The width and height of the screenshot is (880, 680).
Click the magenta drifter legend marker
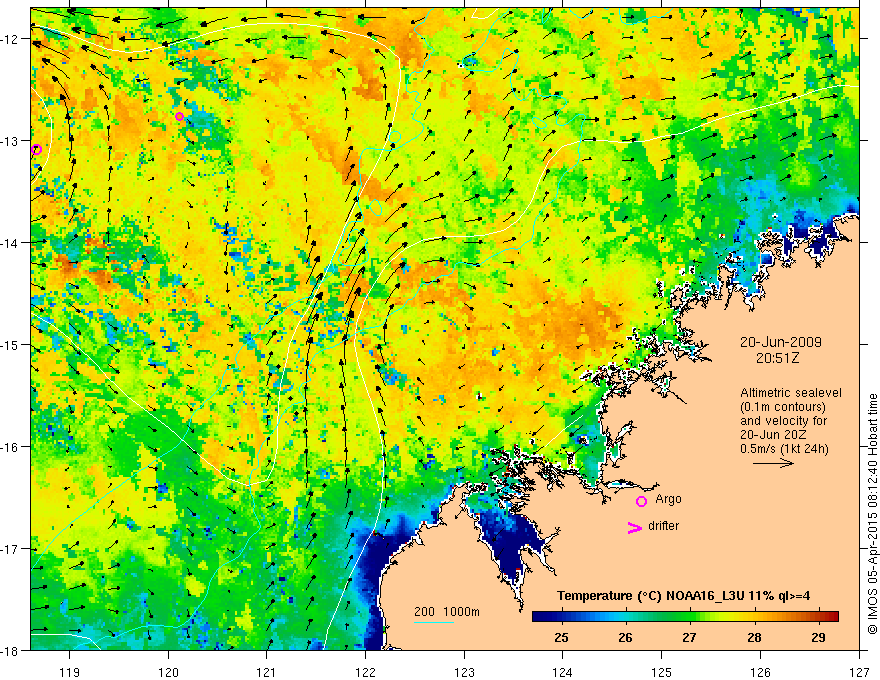click(x=634, y=527)
